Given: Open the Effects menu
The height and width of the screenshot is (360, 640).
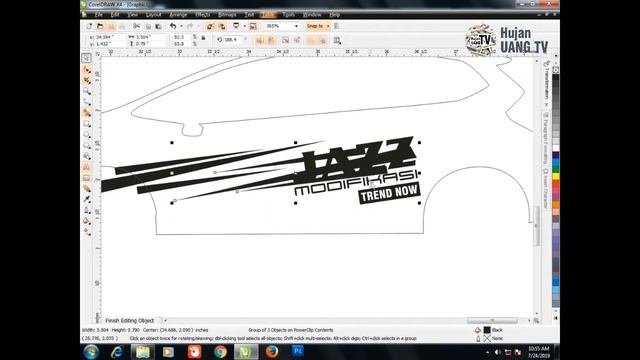Looking at the screenshot, I should 202,15.
